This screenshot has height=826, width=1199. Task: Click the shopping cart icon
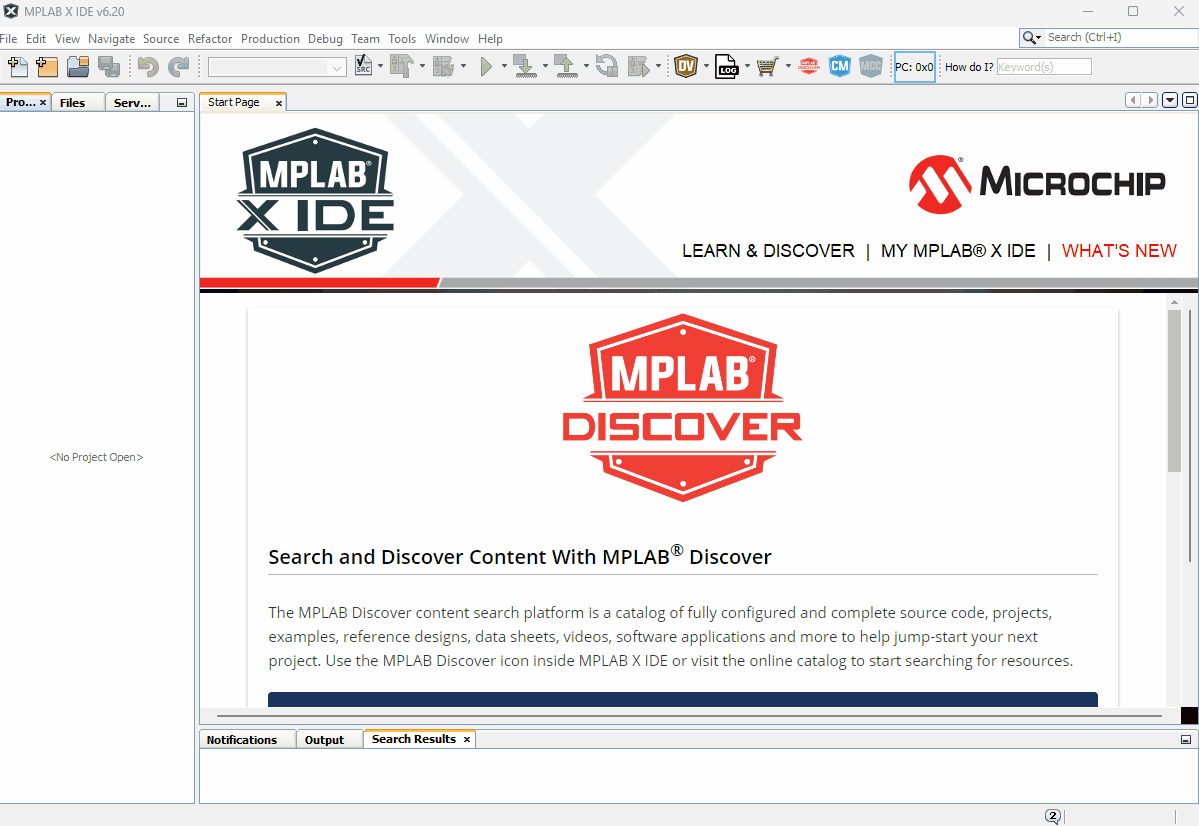tap(767, 67)
